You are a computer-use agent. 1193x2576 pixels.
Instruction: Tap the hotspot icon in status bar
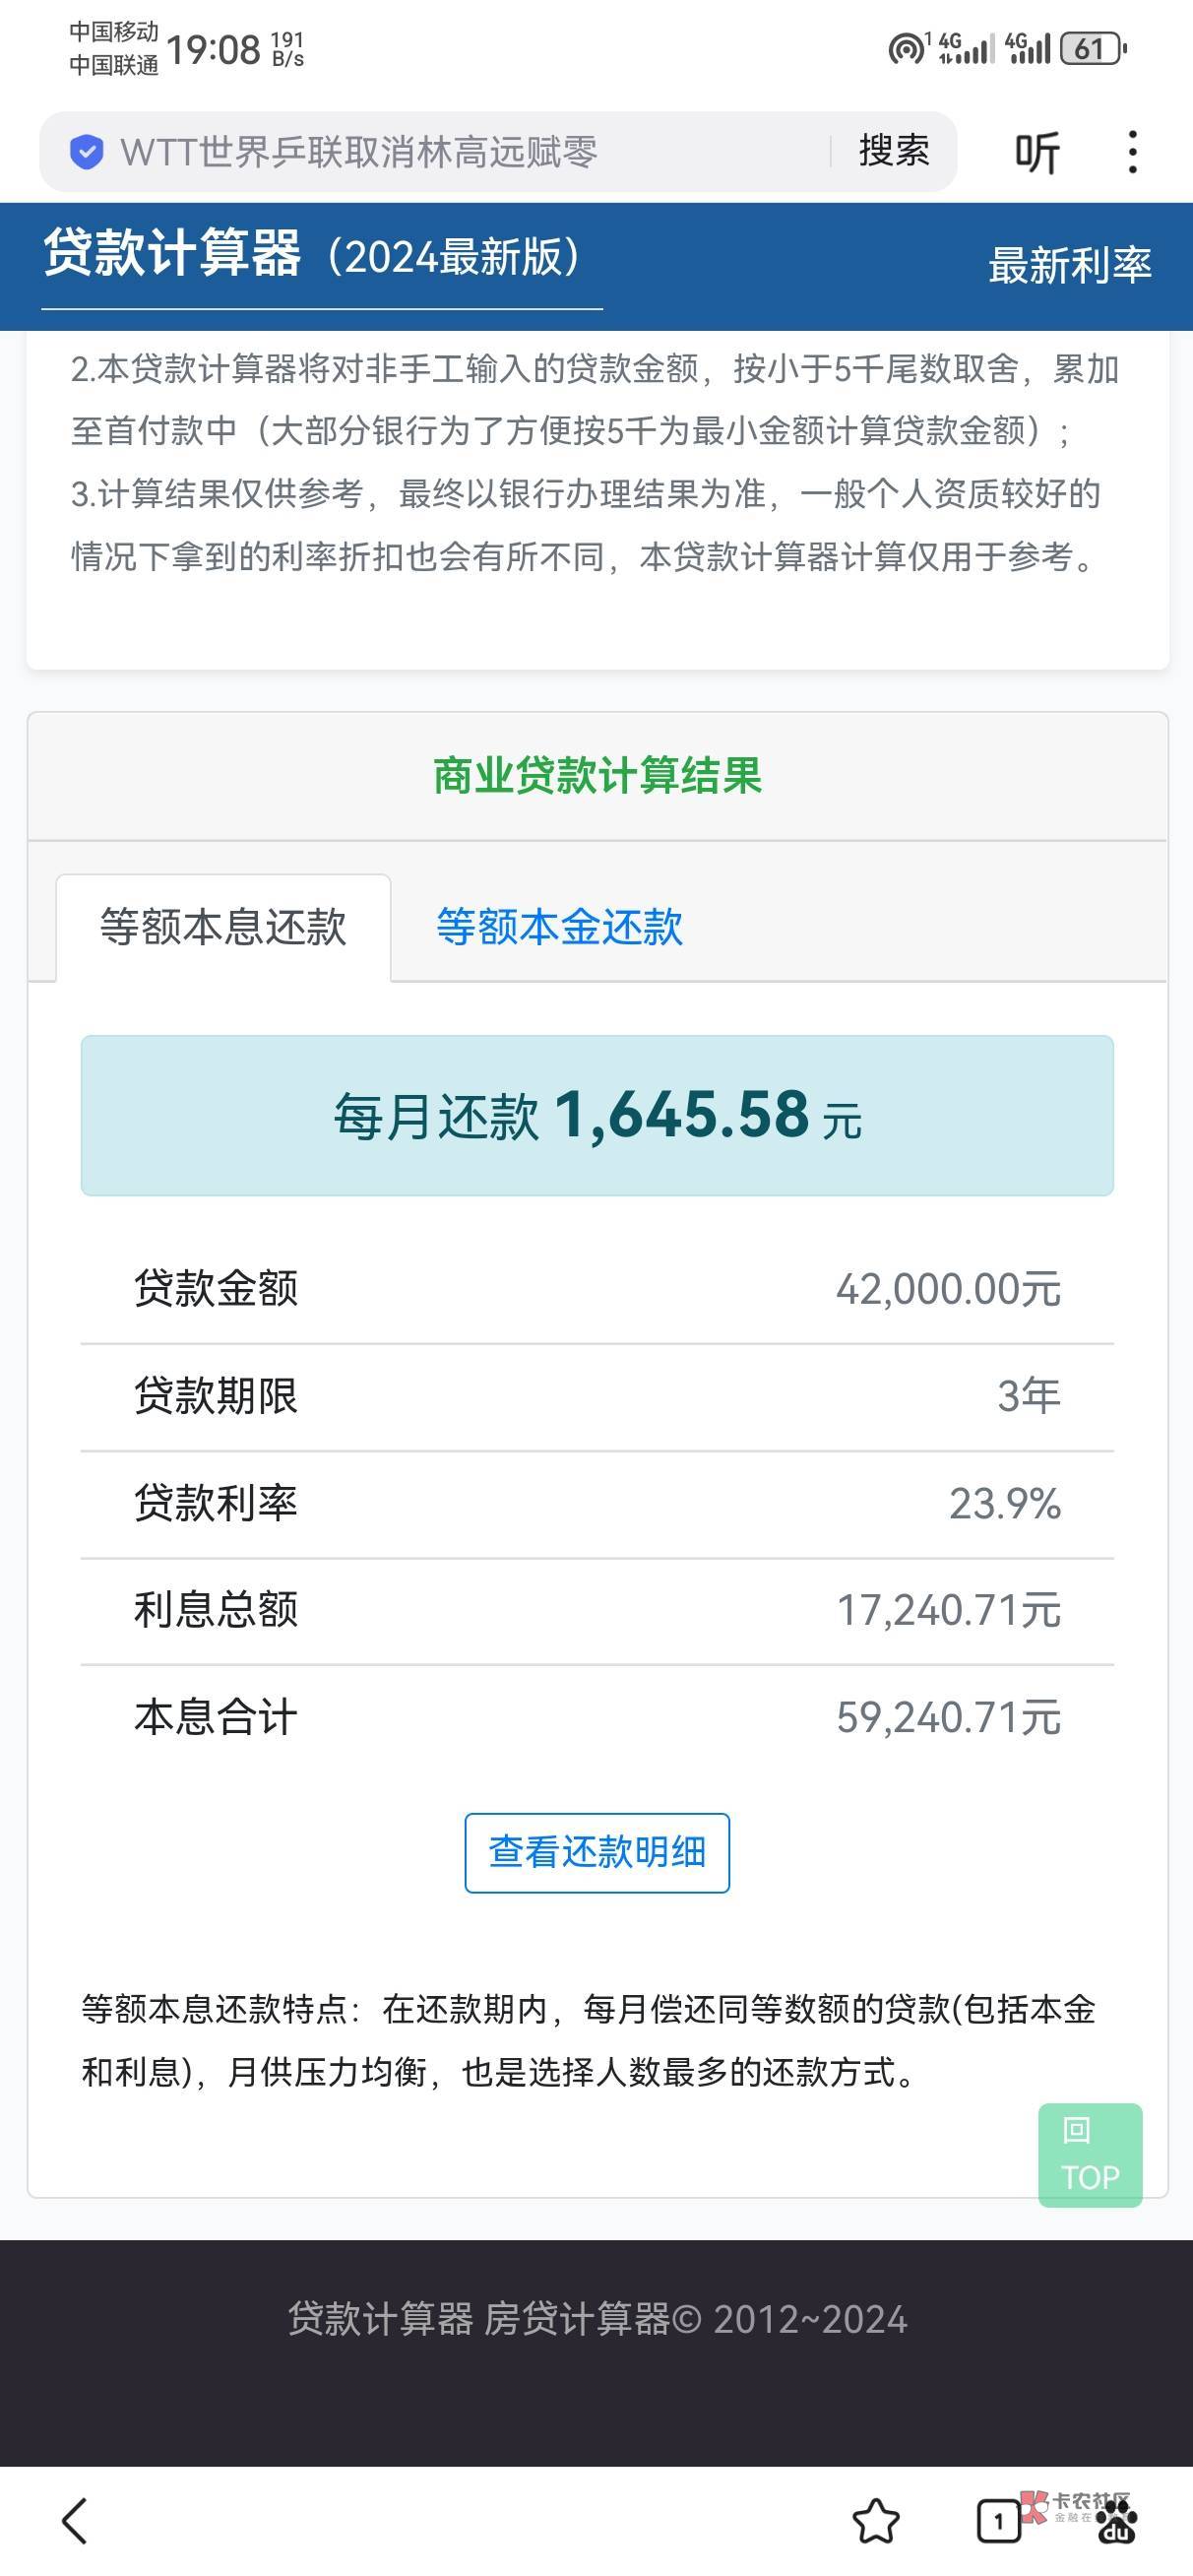click(x=906, y=48)
